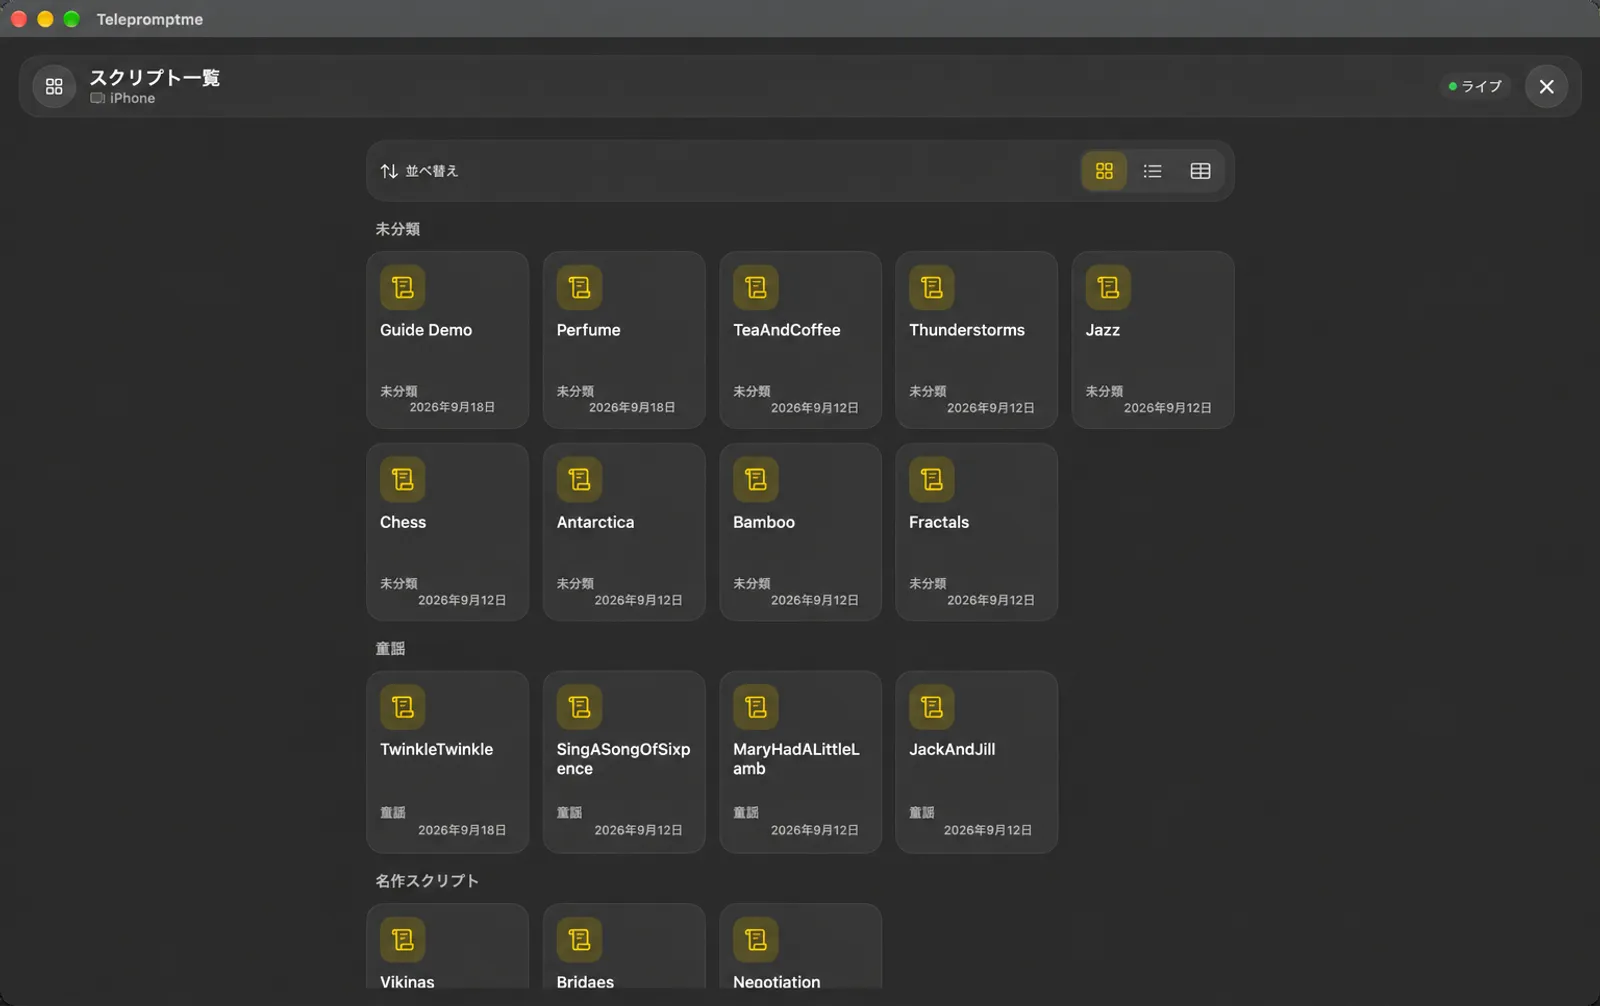Image resolution: width=1600 pixels, height=1006 pixels.
Task: Click the Telepromptme window title
Action: pos(150,19)
